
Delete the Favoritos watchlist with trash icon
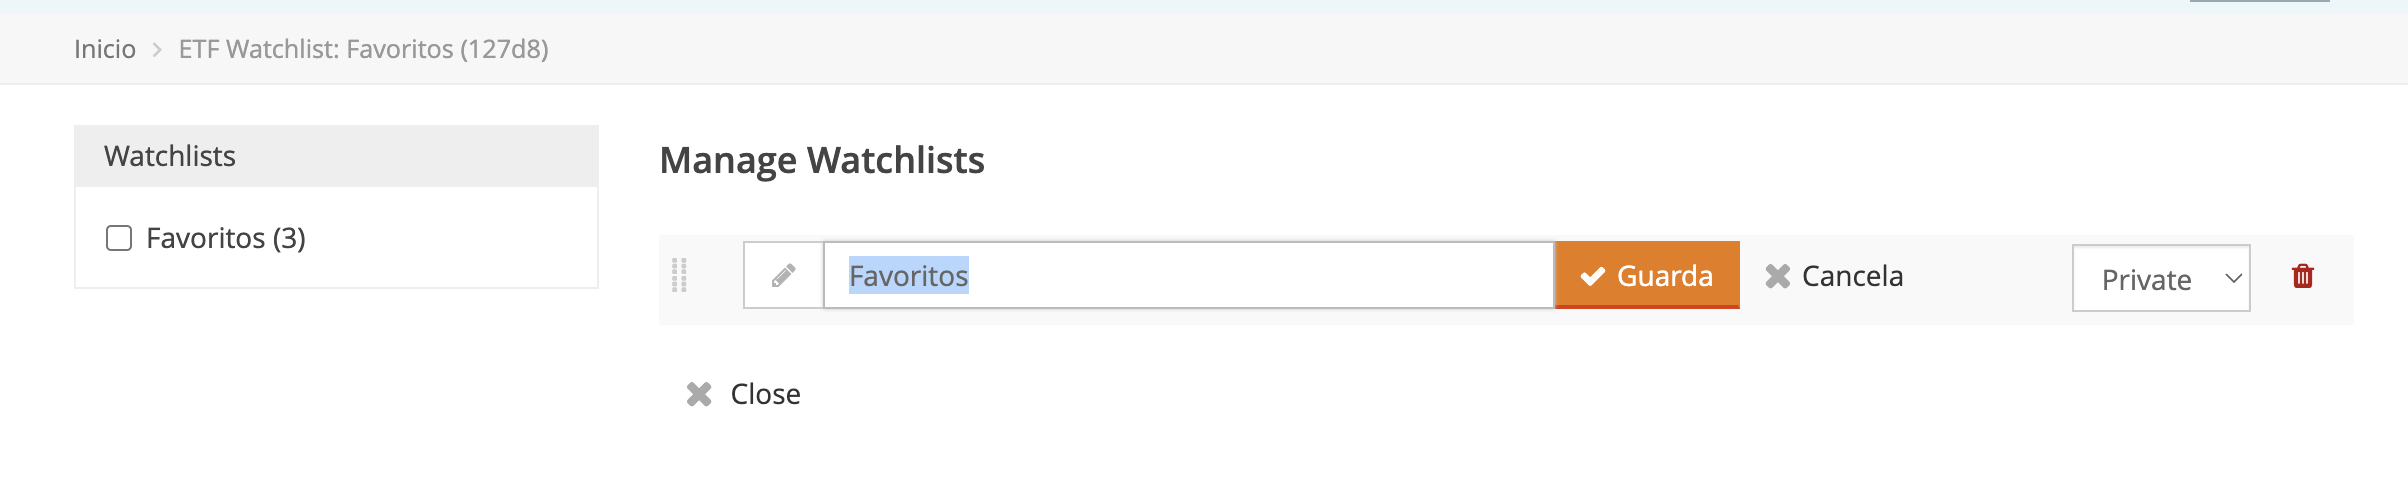tap(2302, 276)
